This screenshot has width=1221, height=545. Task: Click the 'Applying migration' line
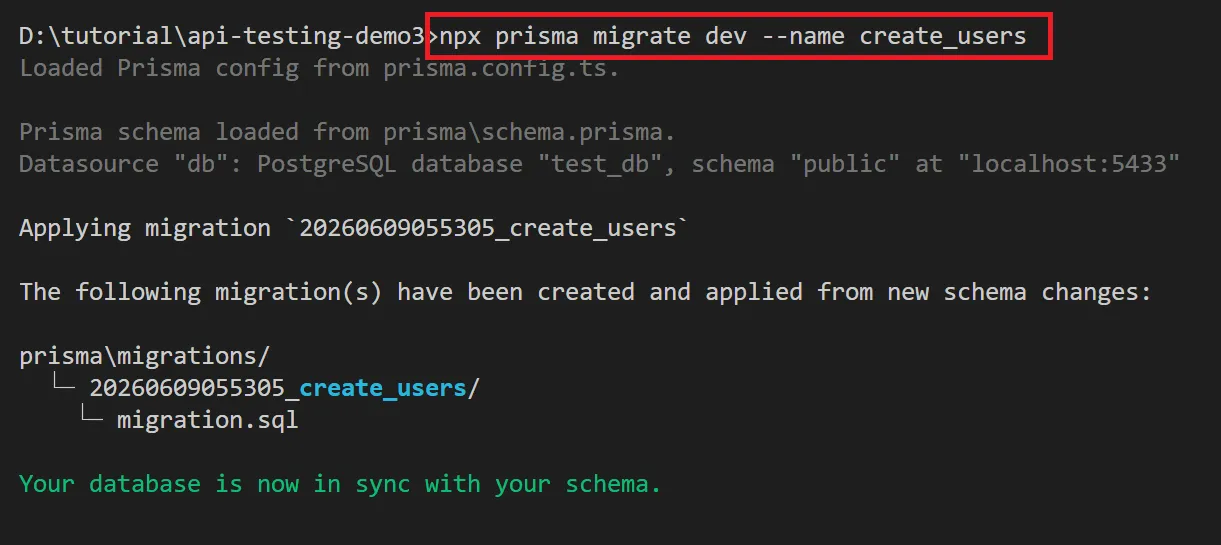(x=354, y=228)
